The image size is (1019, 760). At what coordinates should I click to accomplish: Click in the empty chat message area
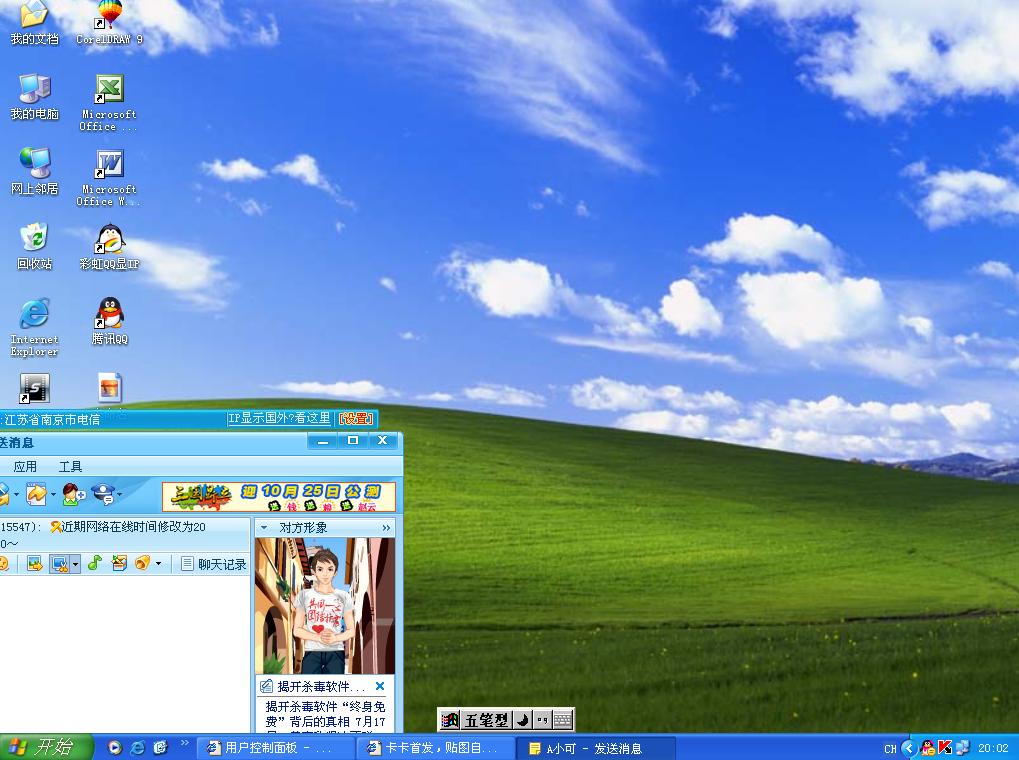click(x=125, y=653)
